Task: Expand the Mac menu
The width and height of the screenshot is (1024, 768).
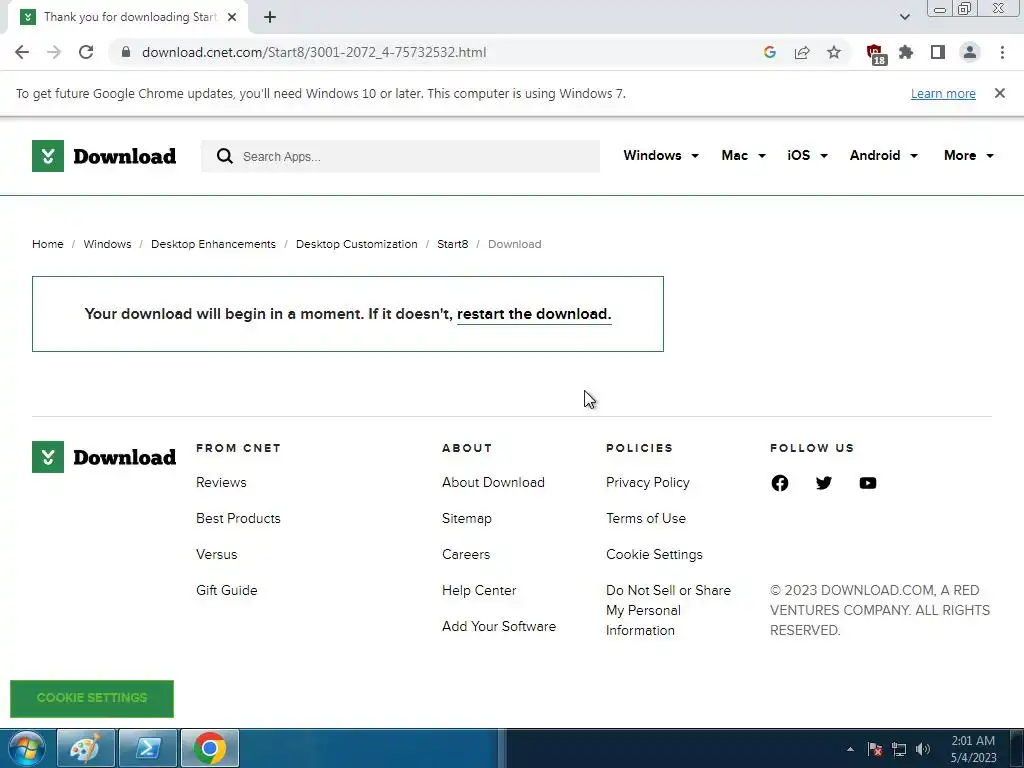Action: pos(743,155)
